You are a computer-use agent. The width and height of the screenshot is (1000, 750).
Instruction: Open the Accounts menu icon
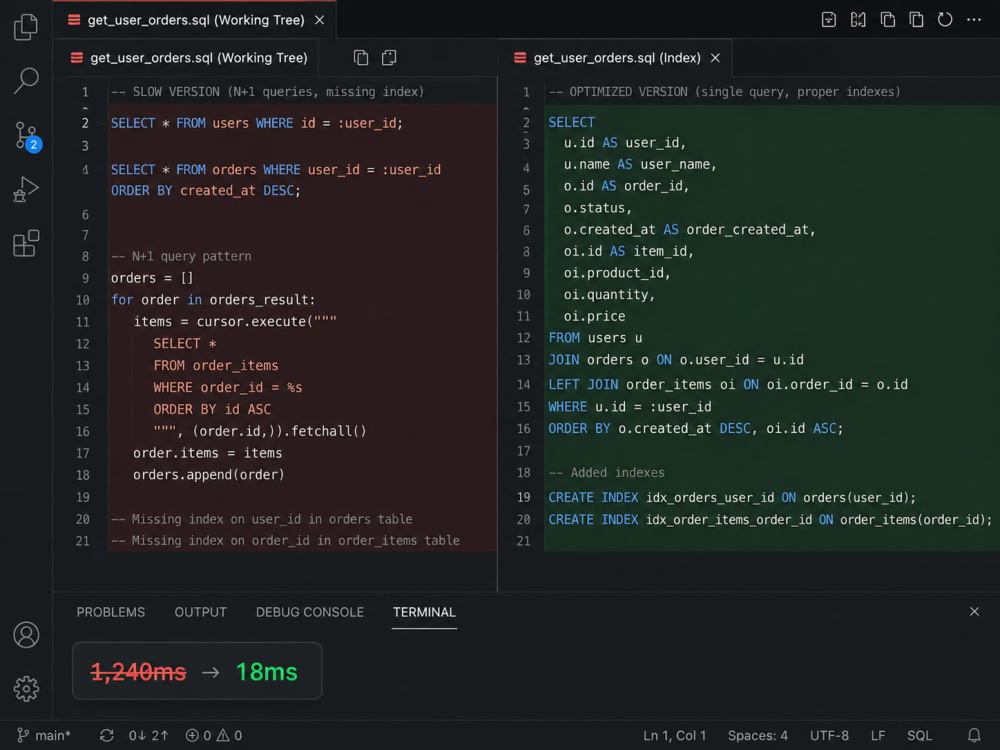click(26, 635)
